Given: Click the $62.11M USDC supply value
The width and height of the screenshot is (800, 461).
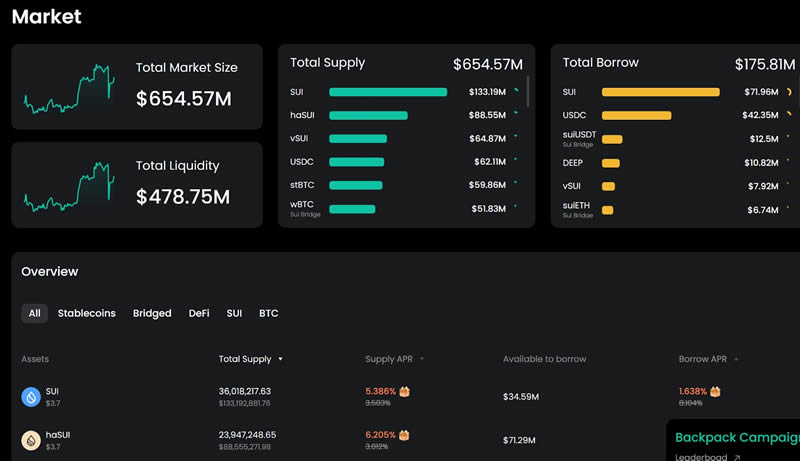Looking at the screenshot, I should 490,162.
